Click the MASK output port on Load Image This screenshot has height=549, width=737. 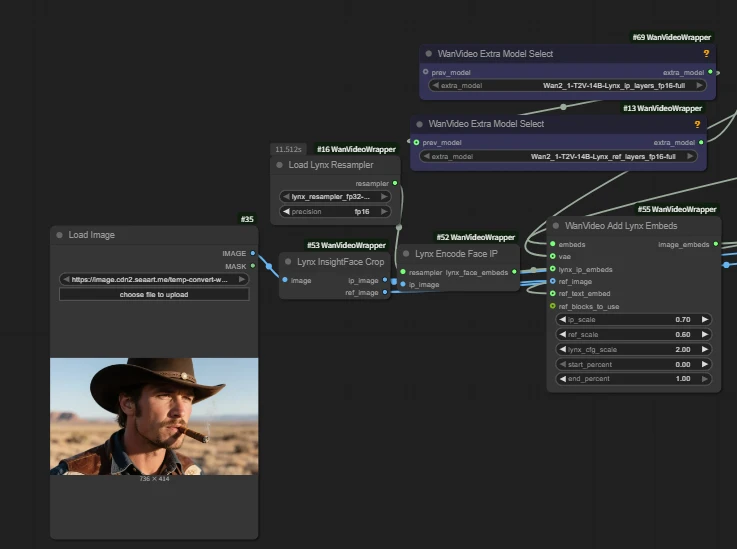tap(253, 266)
